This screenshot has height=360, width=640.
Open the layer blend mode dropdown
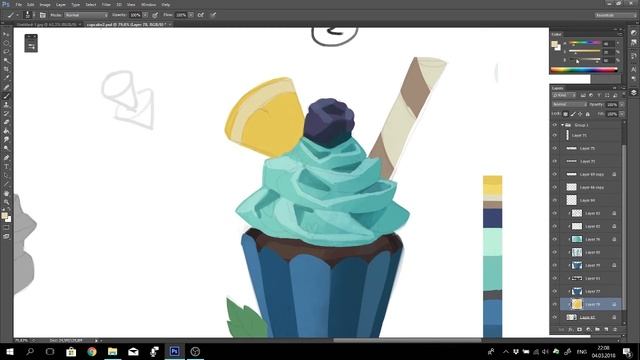coord(569,104)
